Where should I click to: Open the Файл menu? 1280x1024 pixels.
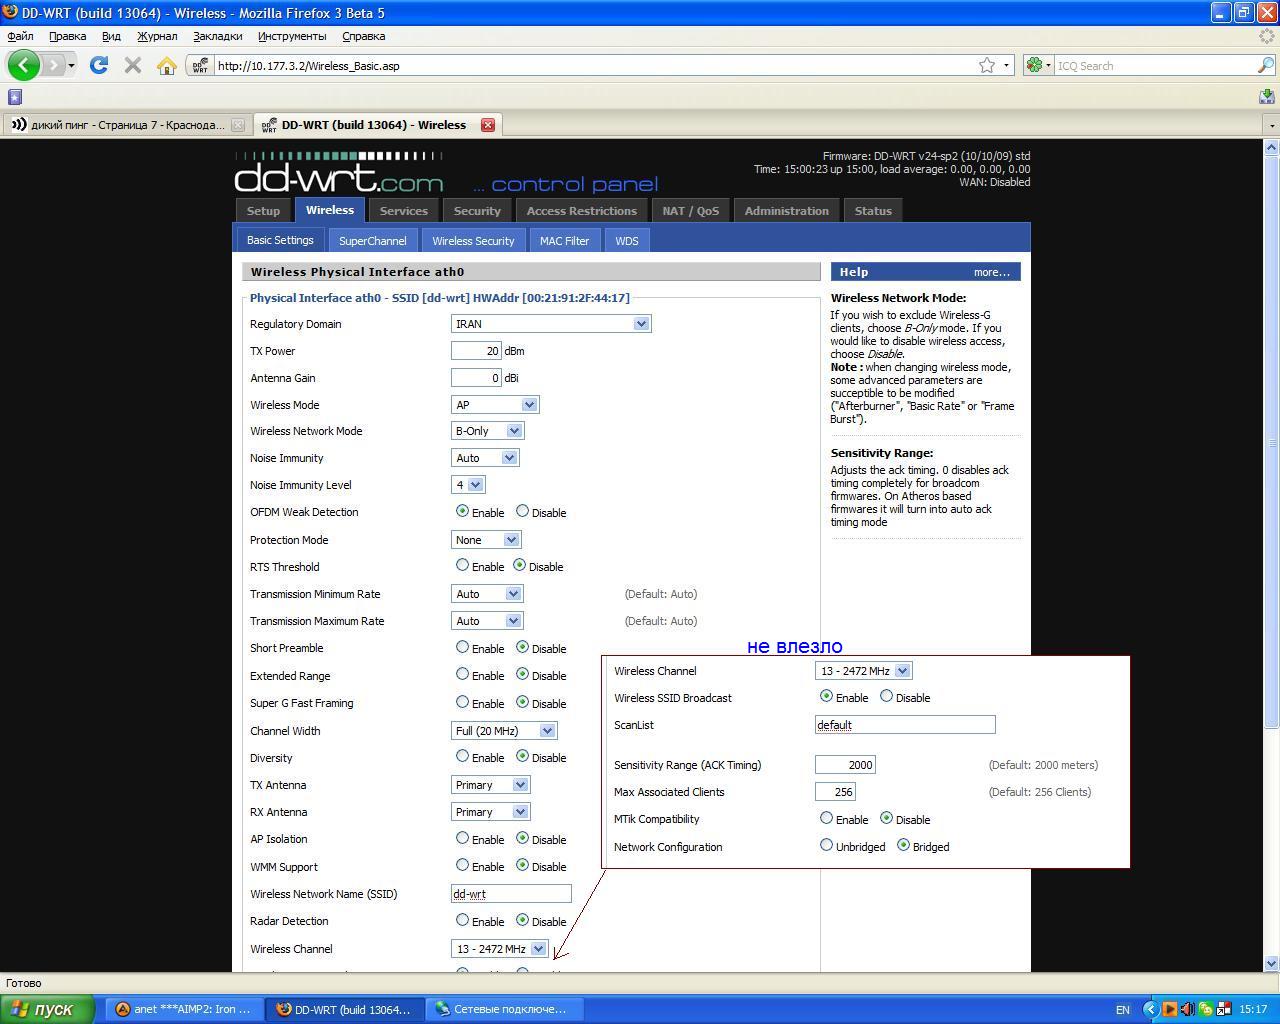coord(20,36)
